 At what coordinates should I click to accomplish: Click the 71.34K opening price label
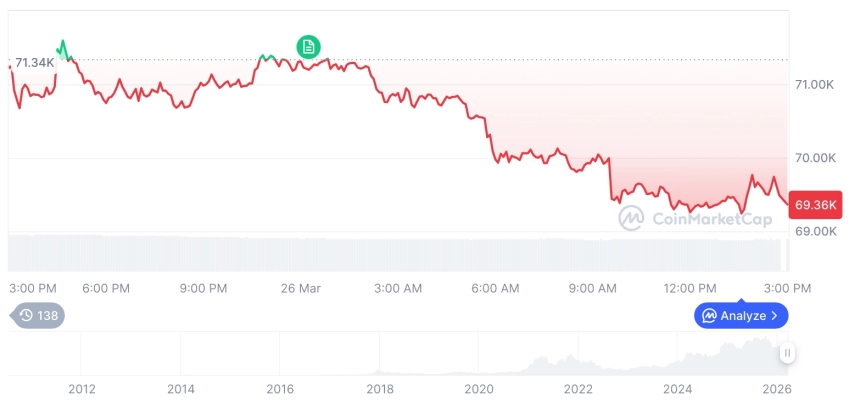[35, 63]
